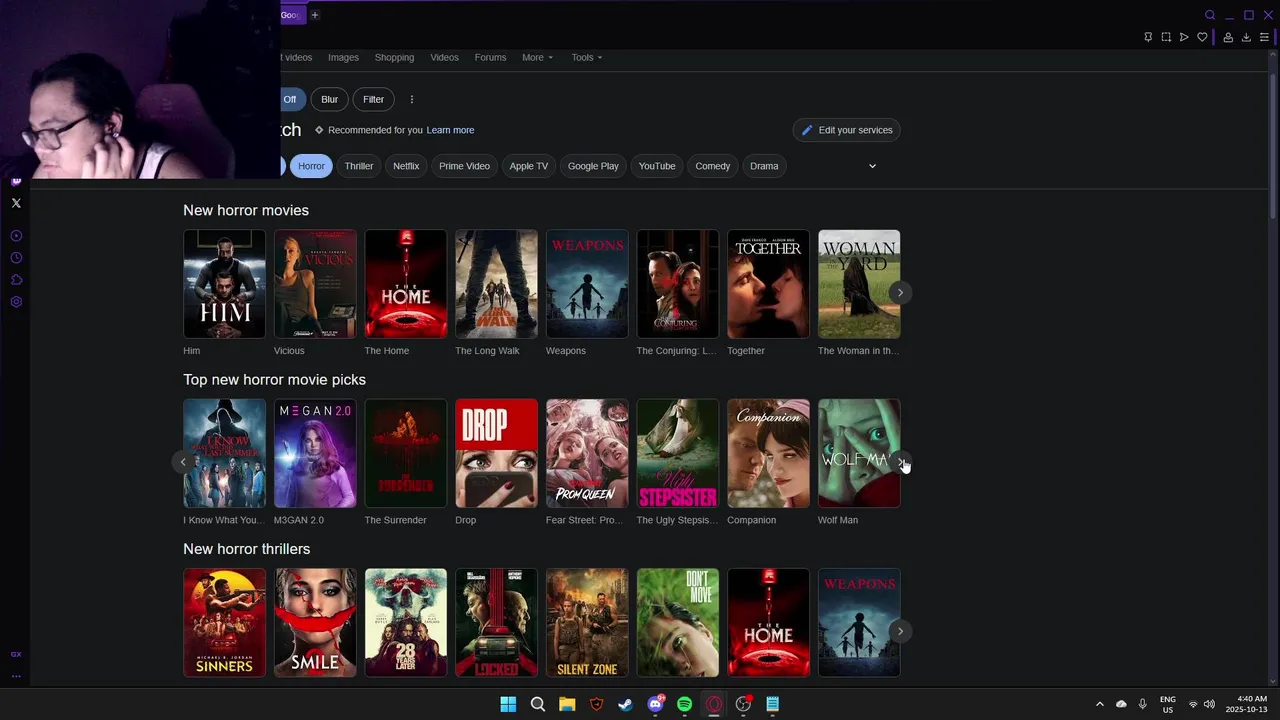This screenshot has width=1280, height=720.
Task: Switch to Videos search tab
Action: point(444,57)
